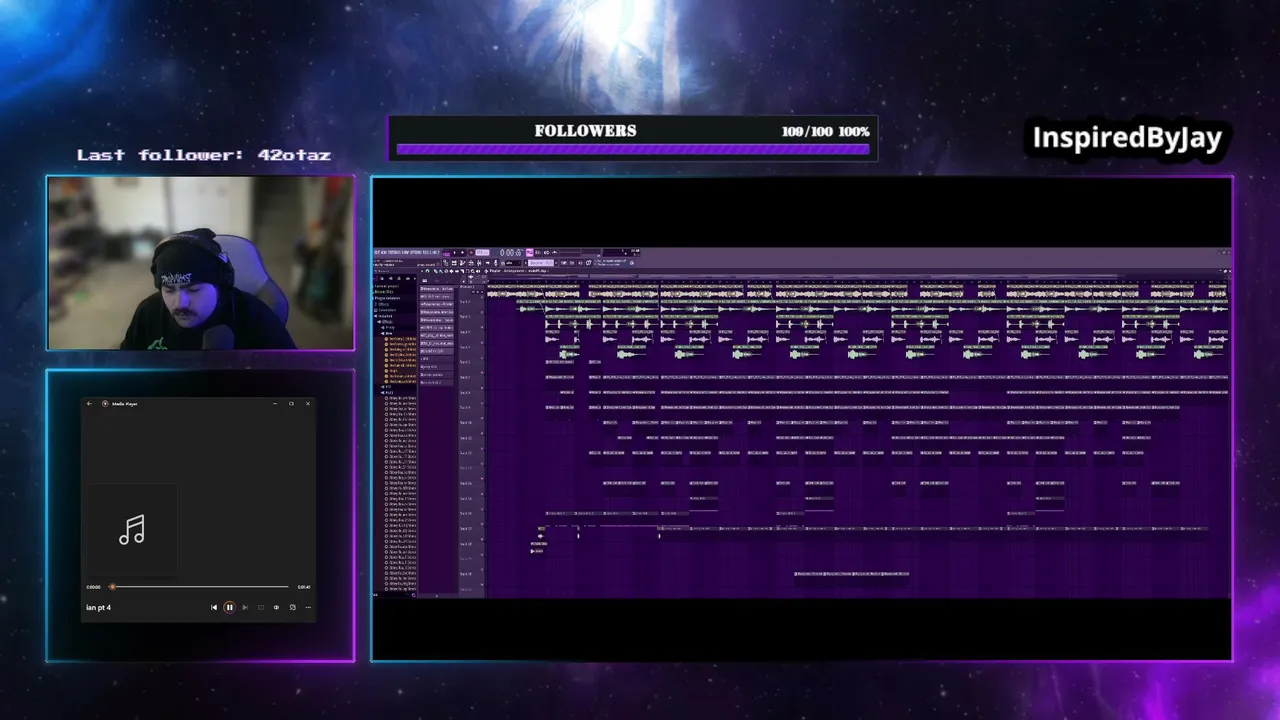1280x720 pixels.
Task: Open the TOOLS menu in FL Studio
Action: (x=425, y=252)
